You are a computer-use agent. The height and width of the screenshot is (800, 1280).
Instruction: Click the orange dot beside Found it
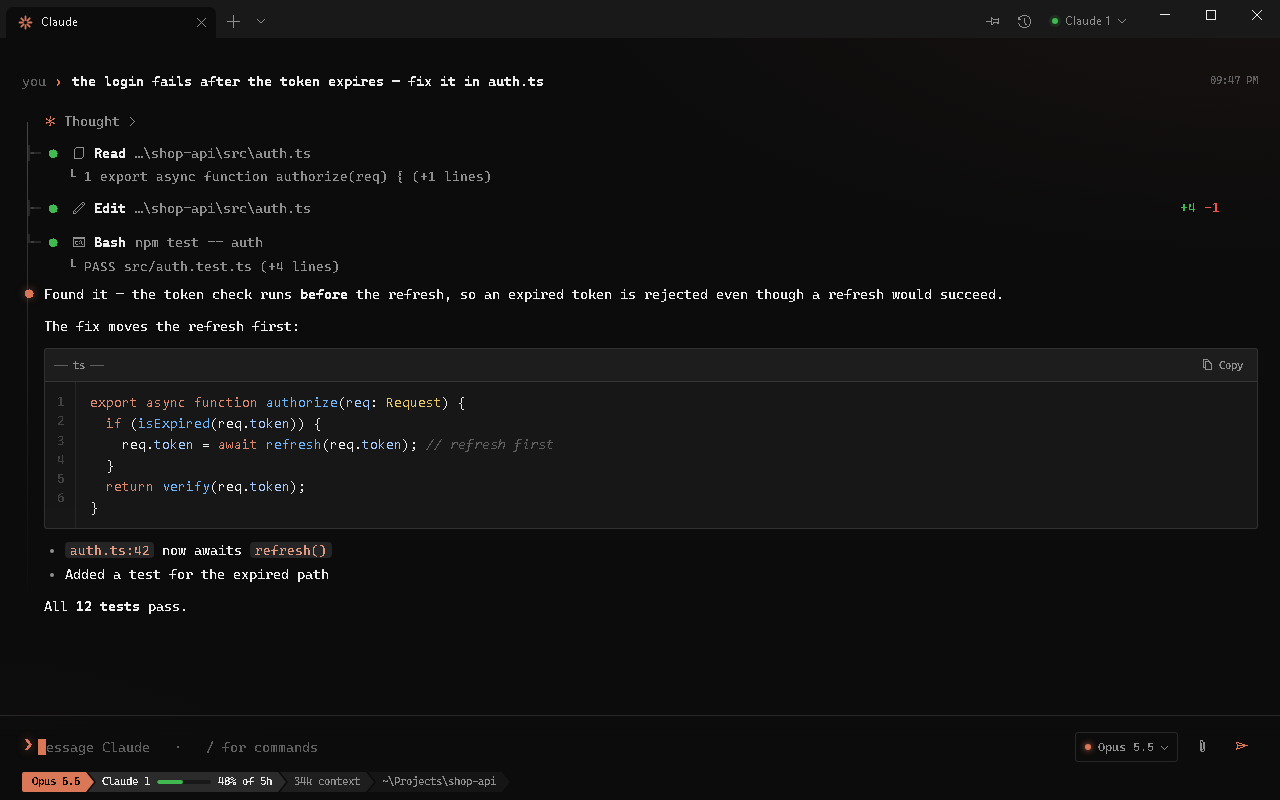29,294
